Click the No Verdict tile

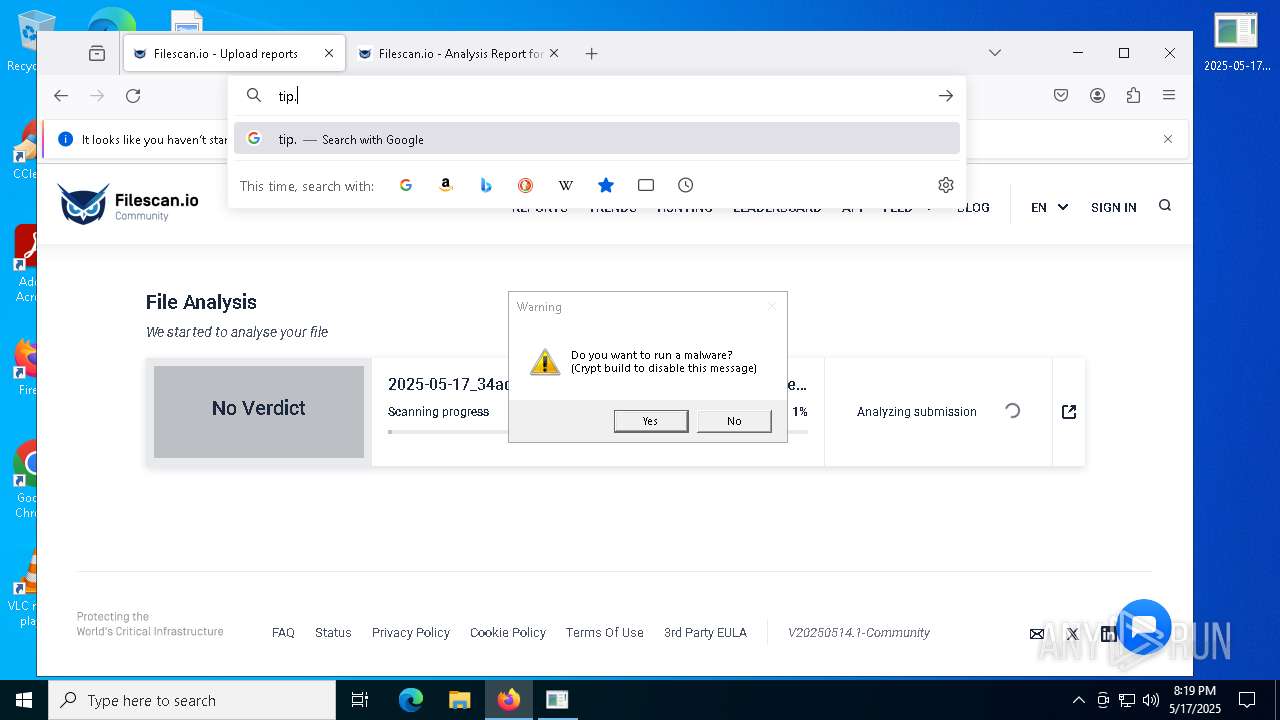[x=259, y=412]
